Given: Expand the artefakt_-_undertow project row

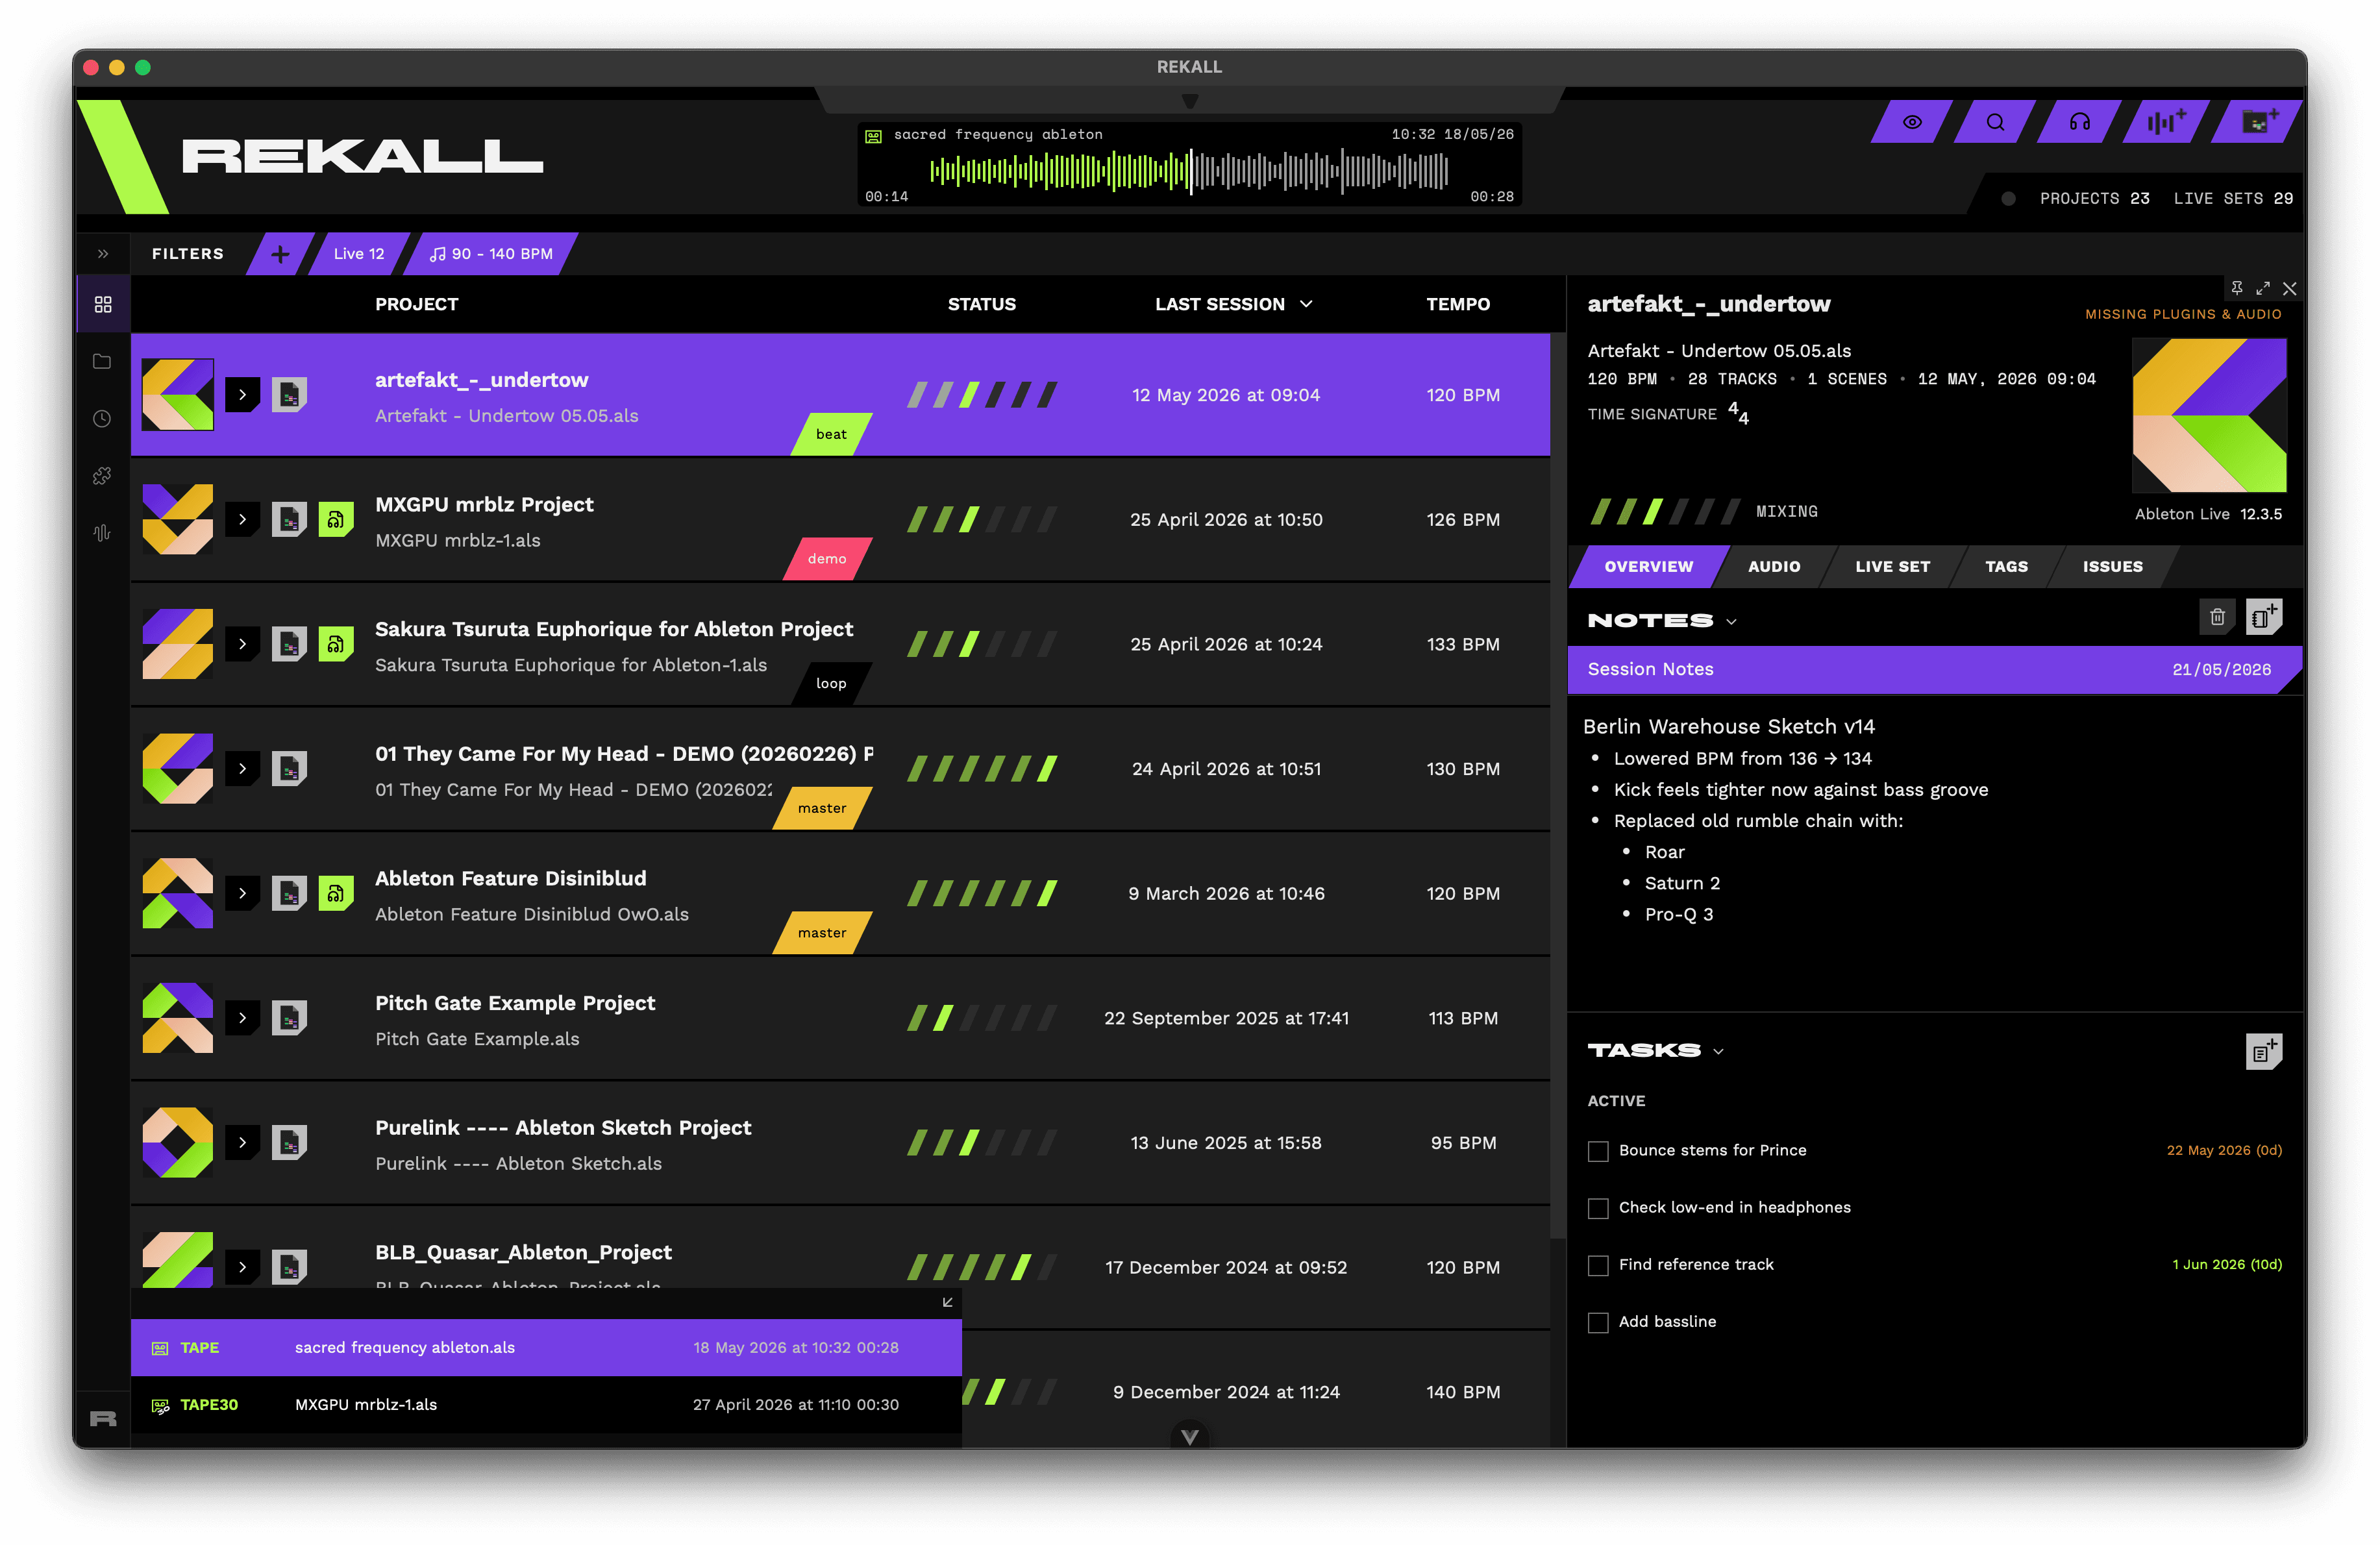Looking at the screenshot, I should [x=242, y=395].
